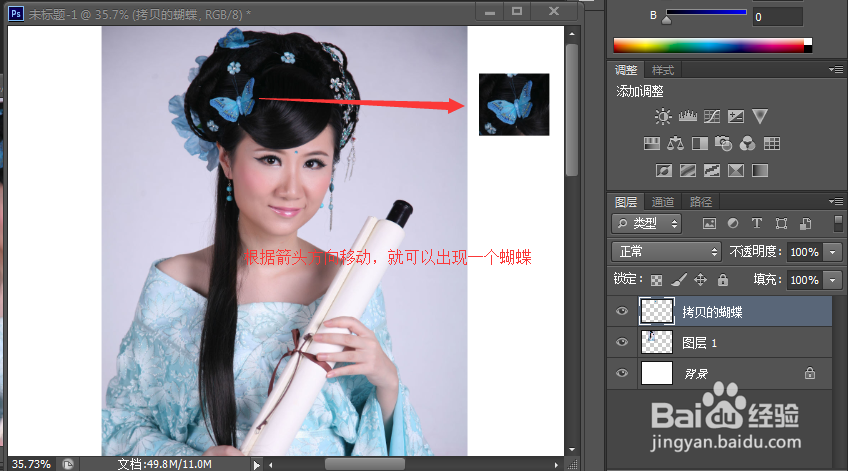Filter layers by type layers icon
Viewport: 848px width, 471px height.
757,223
